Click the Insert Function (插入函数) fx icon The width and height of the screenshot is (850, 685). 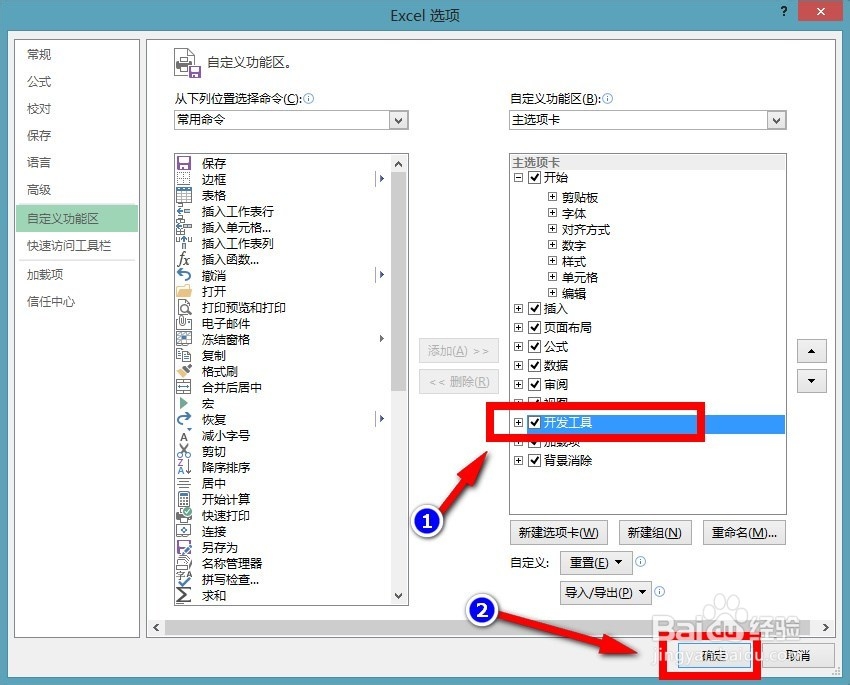coord(184,259)
